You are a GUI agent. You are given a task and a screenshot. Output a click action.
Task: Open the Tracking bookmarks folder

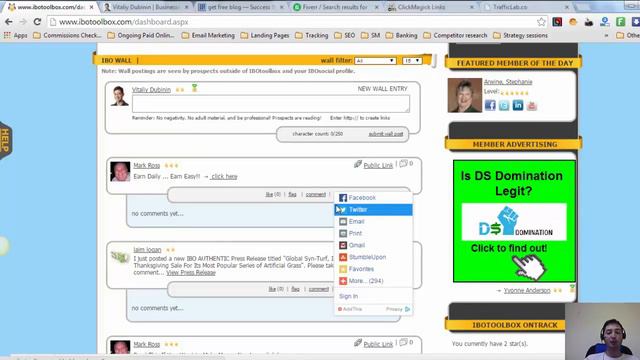pos(312,36)
